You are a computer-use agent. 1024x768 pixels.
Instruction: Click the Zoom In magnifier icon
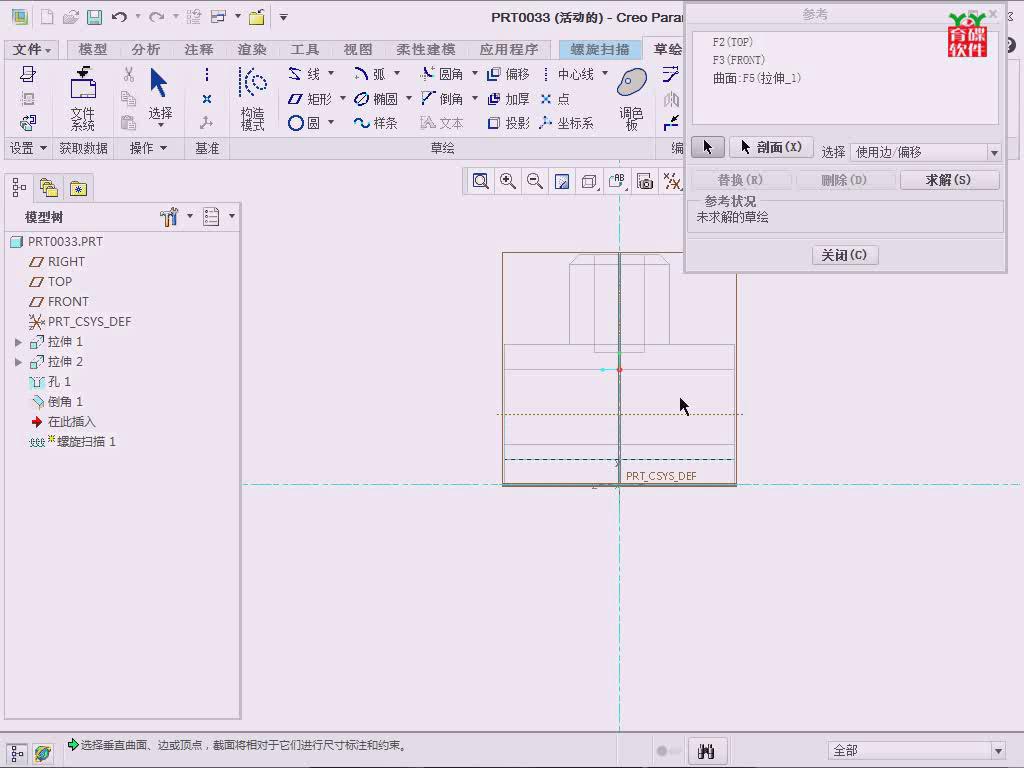coord(507,181)
